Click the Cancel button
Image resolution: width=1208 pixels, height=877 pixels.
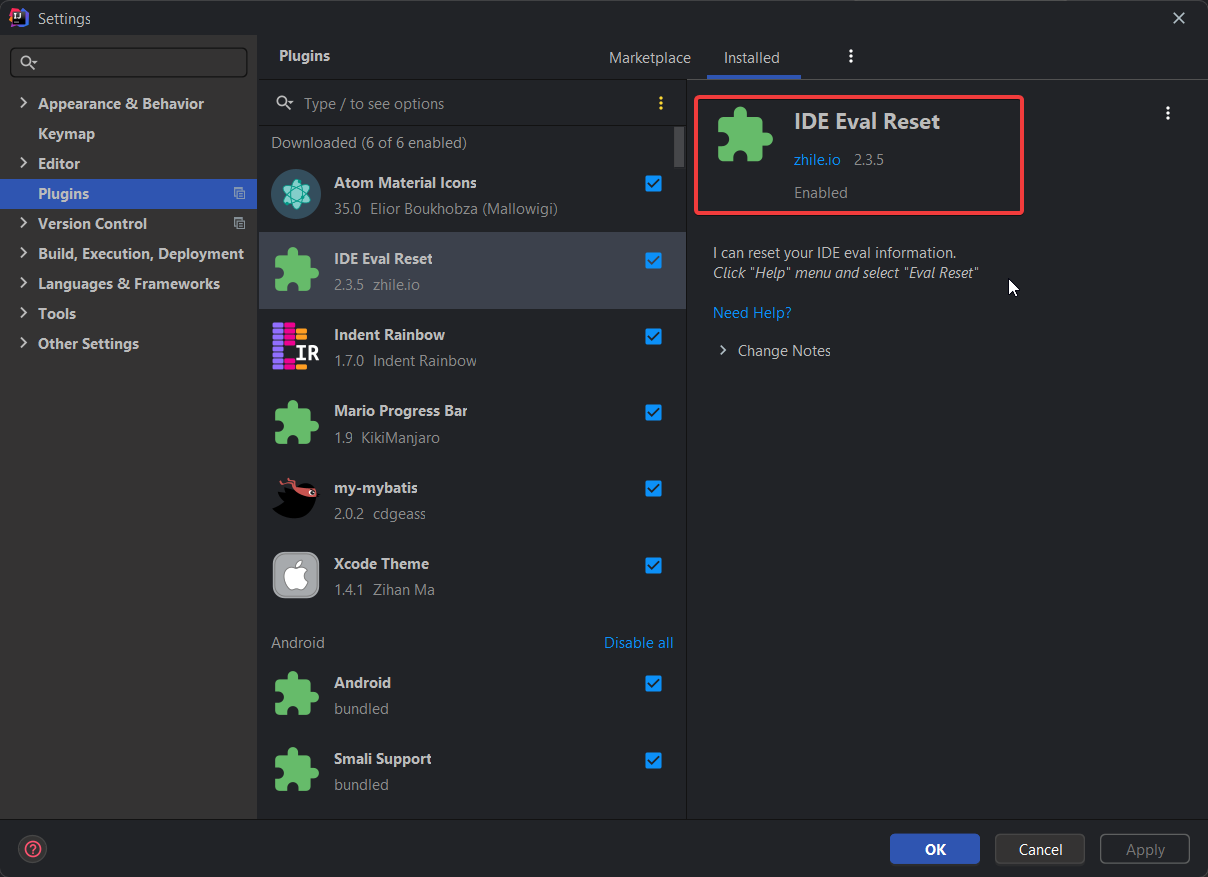pos(1040,849)
